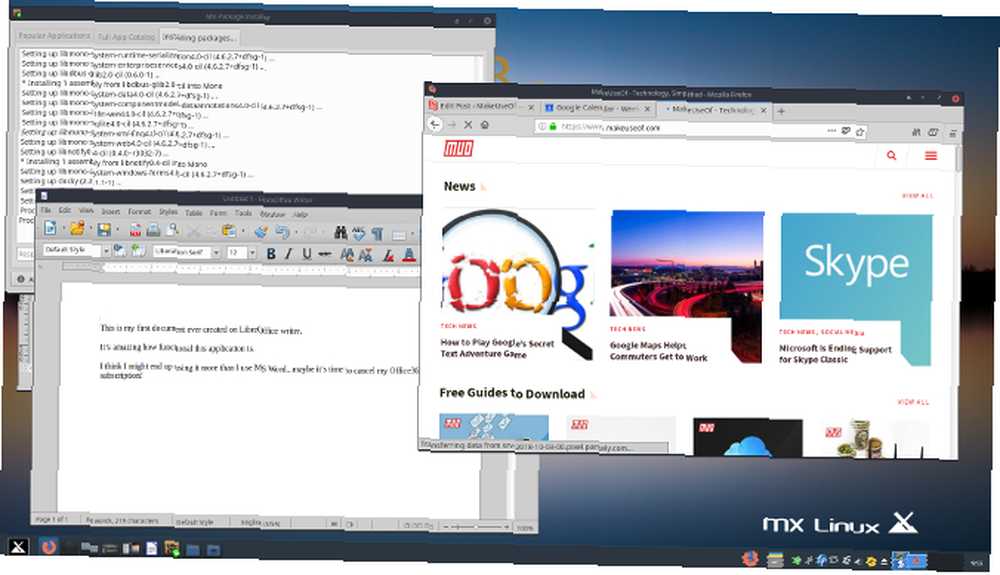1000x575 pixels.
Task: Open Format menu in Writer
Action: click(x=139, y=212)
